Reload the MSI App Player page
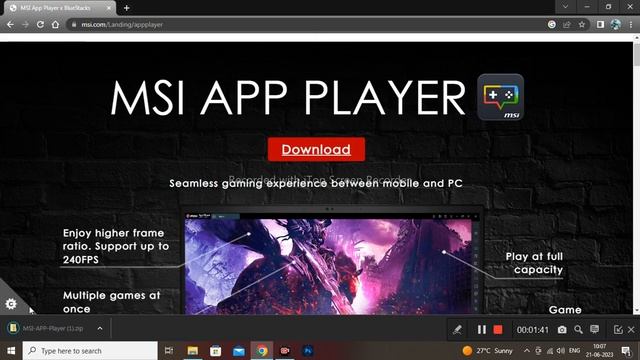 pyautogui.click(x=40, y=24)
